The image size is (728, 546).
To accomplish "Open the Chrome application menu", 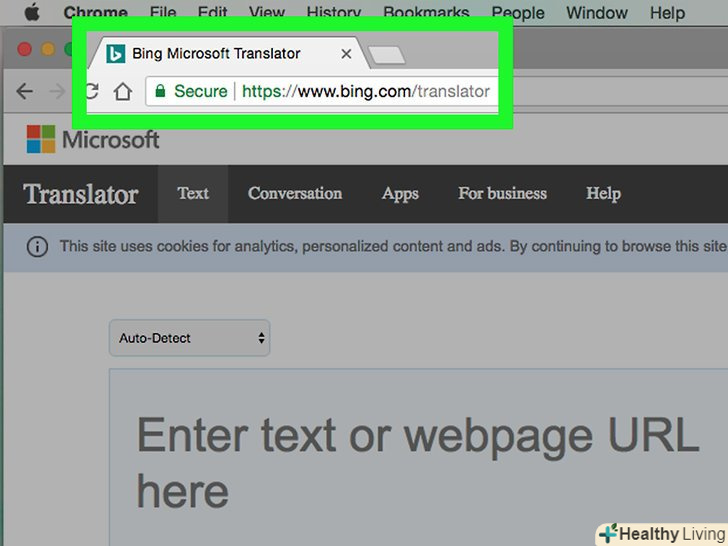I will [x=95, y=13].
